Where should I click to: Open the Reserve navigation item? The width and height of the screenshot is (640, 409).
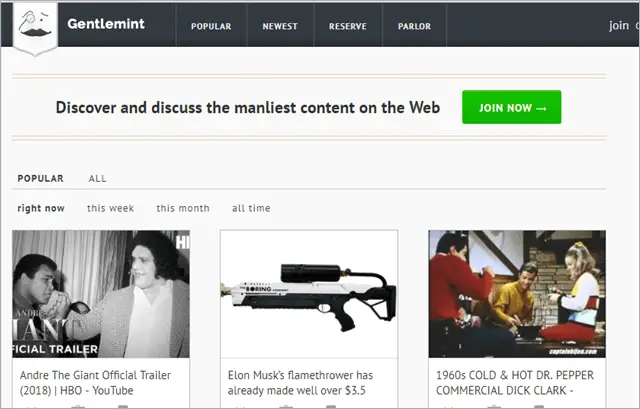[348, 26]
